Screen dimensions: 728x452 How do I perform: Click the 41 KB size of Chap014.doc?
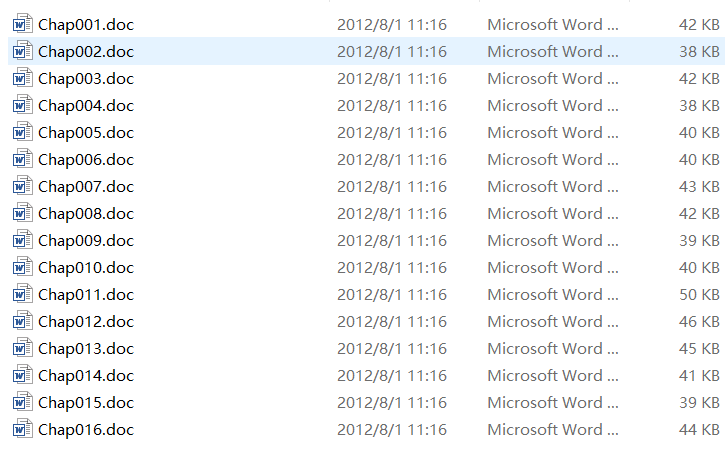tap(699, 375)
